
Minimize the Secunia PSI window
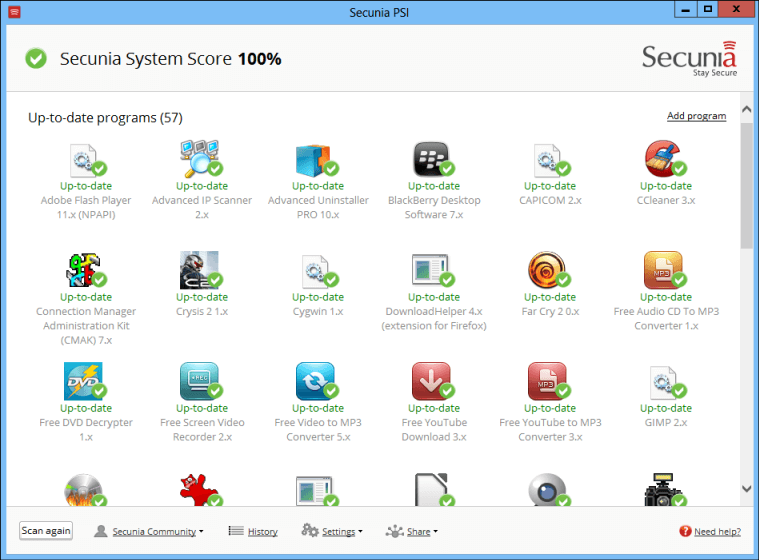(685, 9)
